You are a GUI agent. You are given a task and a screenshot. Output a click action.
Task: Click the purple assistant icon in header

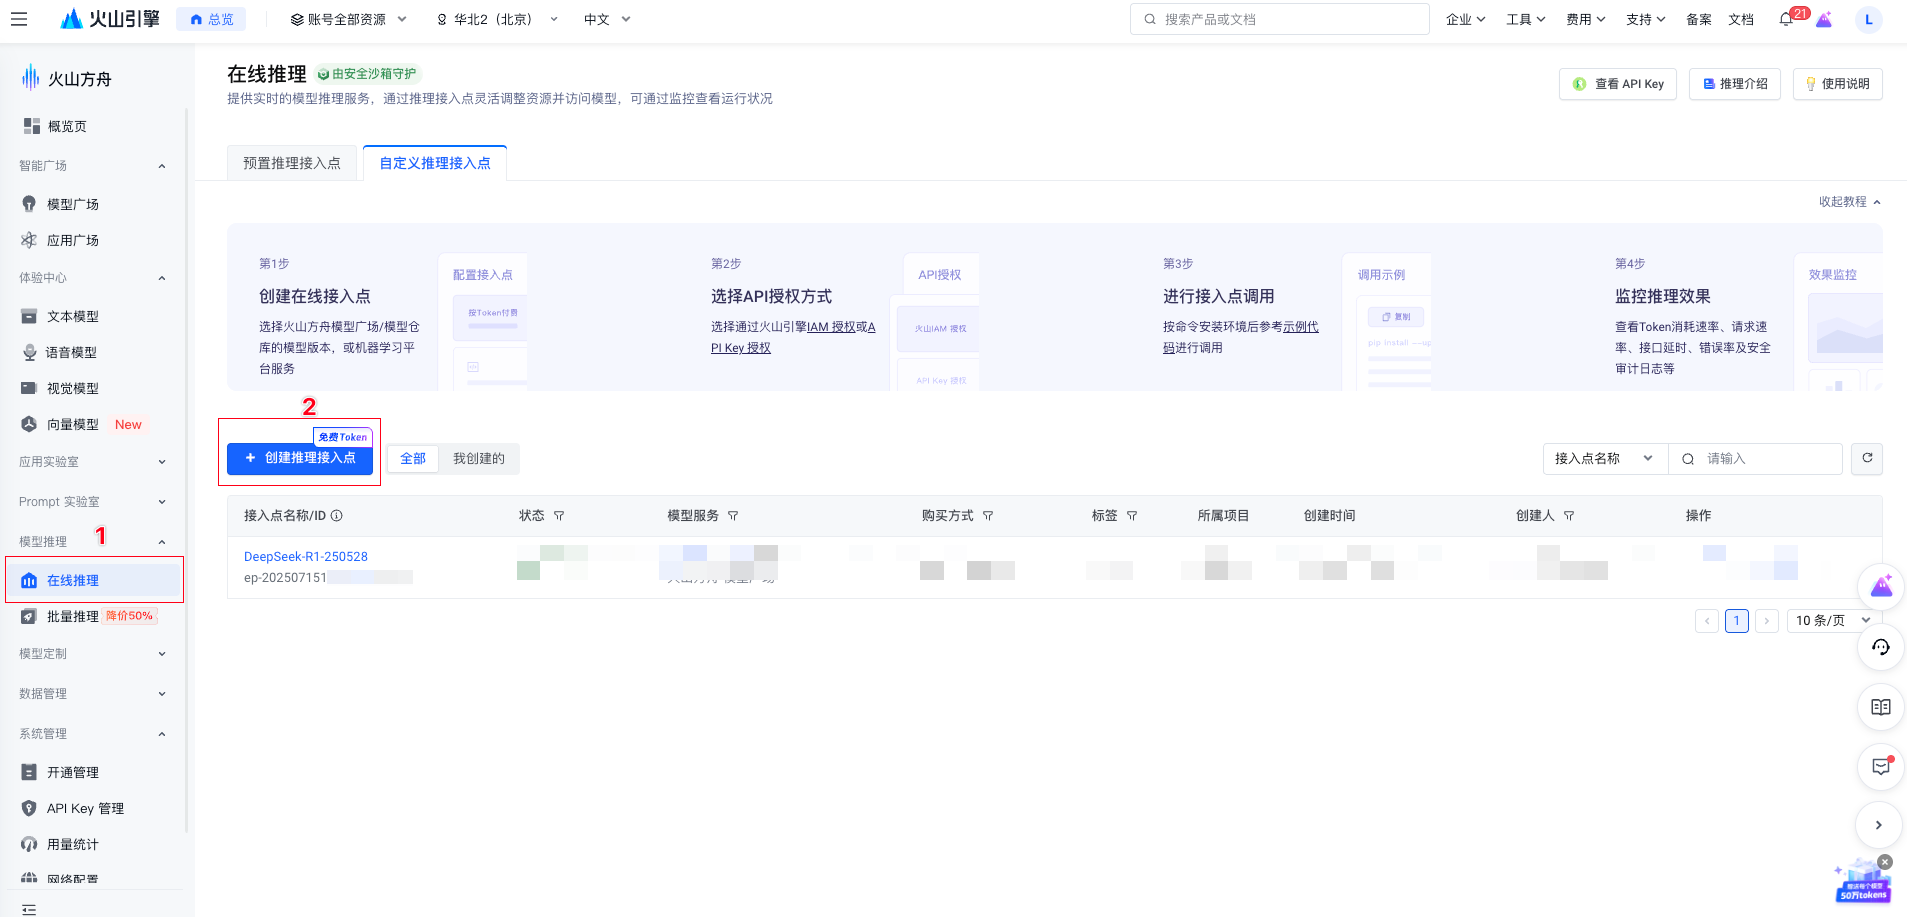pos(1824,19)
